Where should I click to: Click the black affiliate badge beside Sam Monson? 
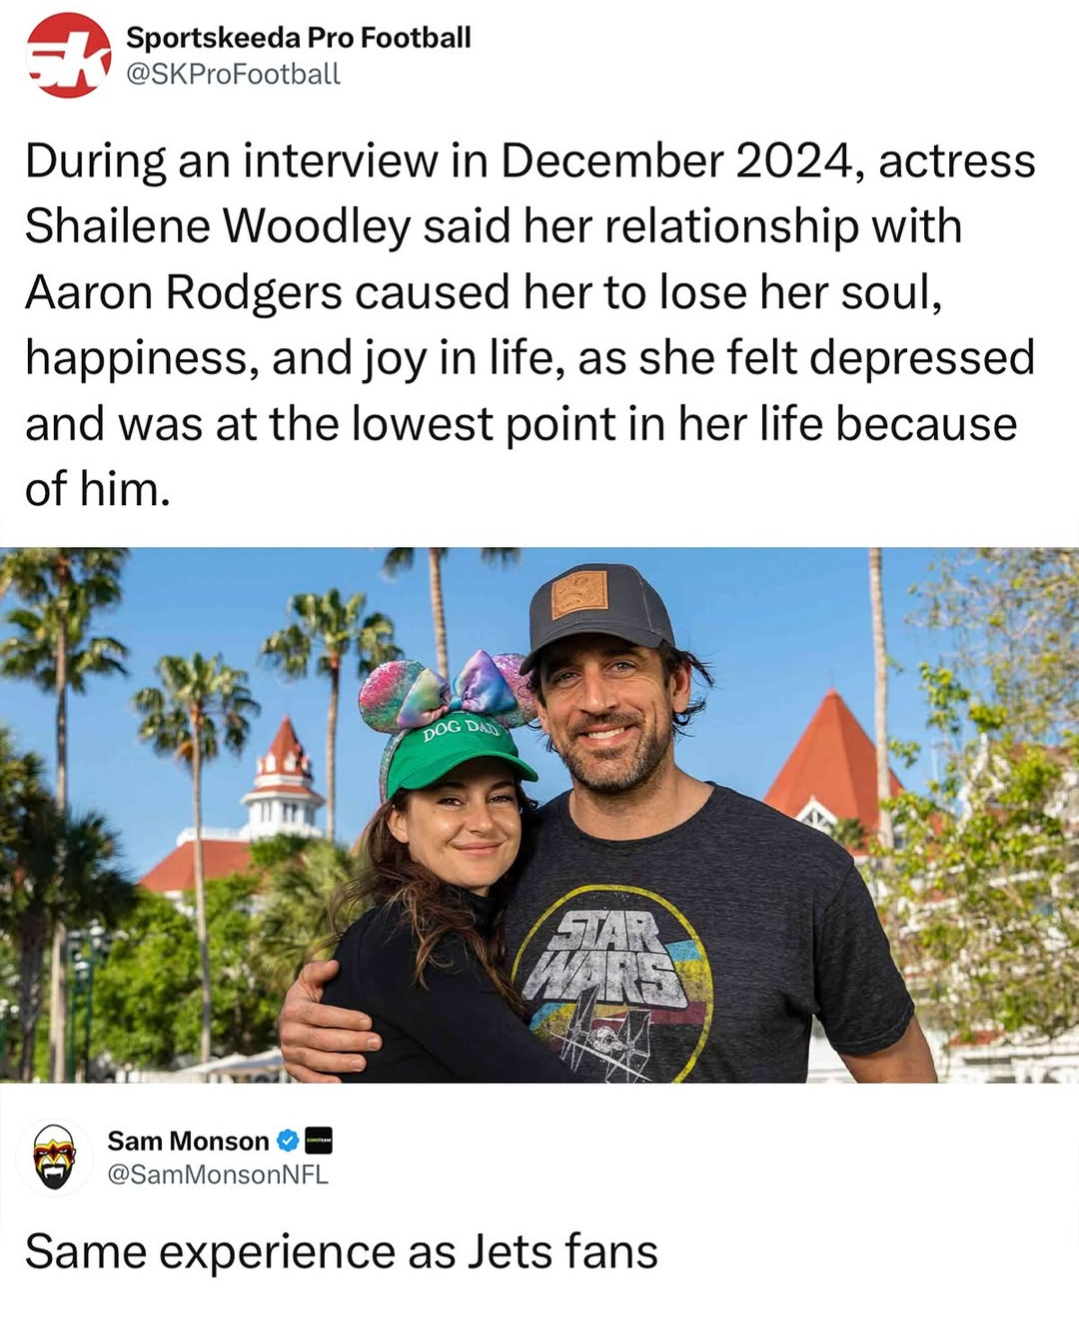(x=318, y=1141)
